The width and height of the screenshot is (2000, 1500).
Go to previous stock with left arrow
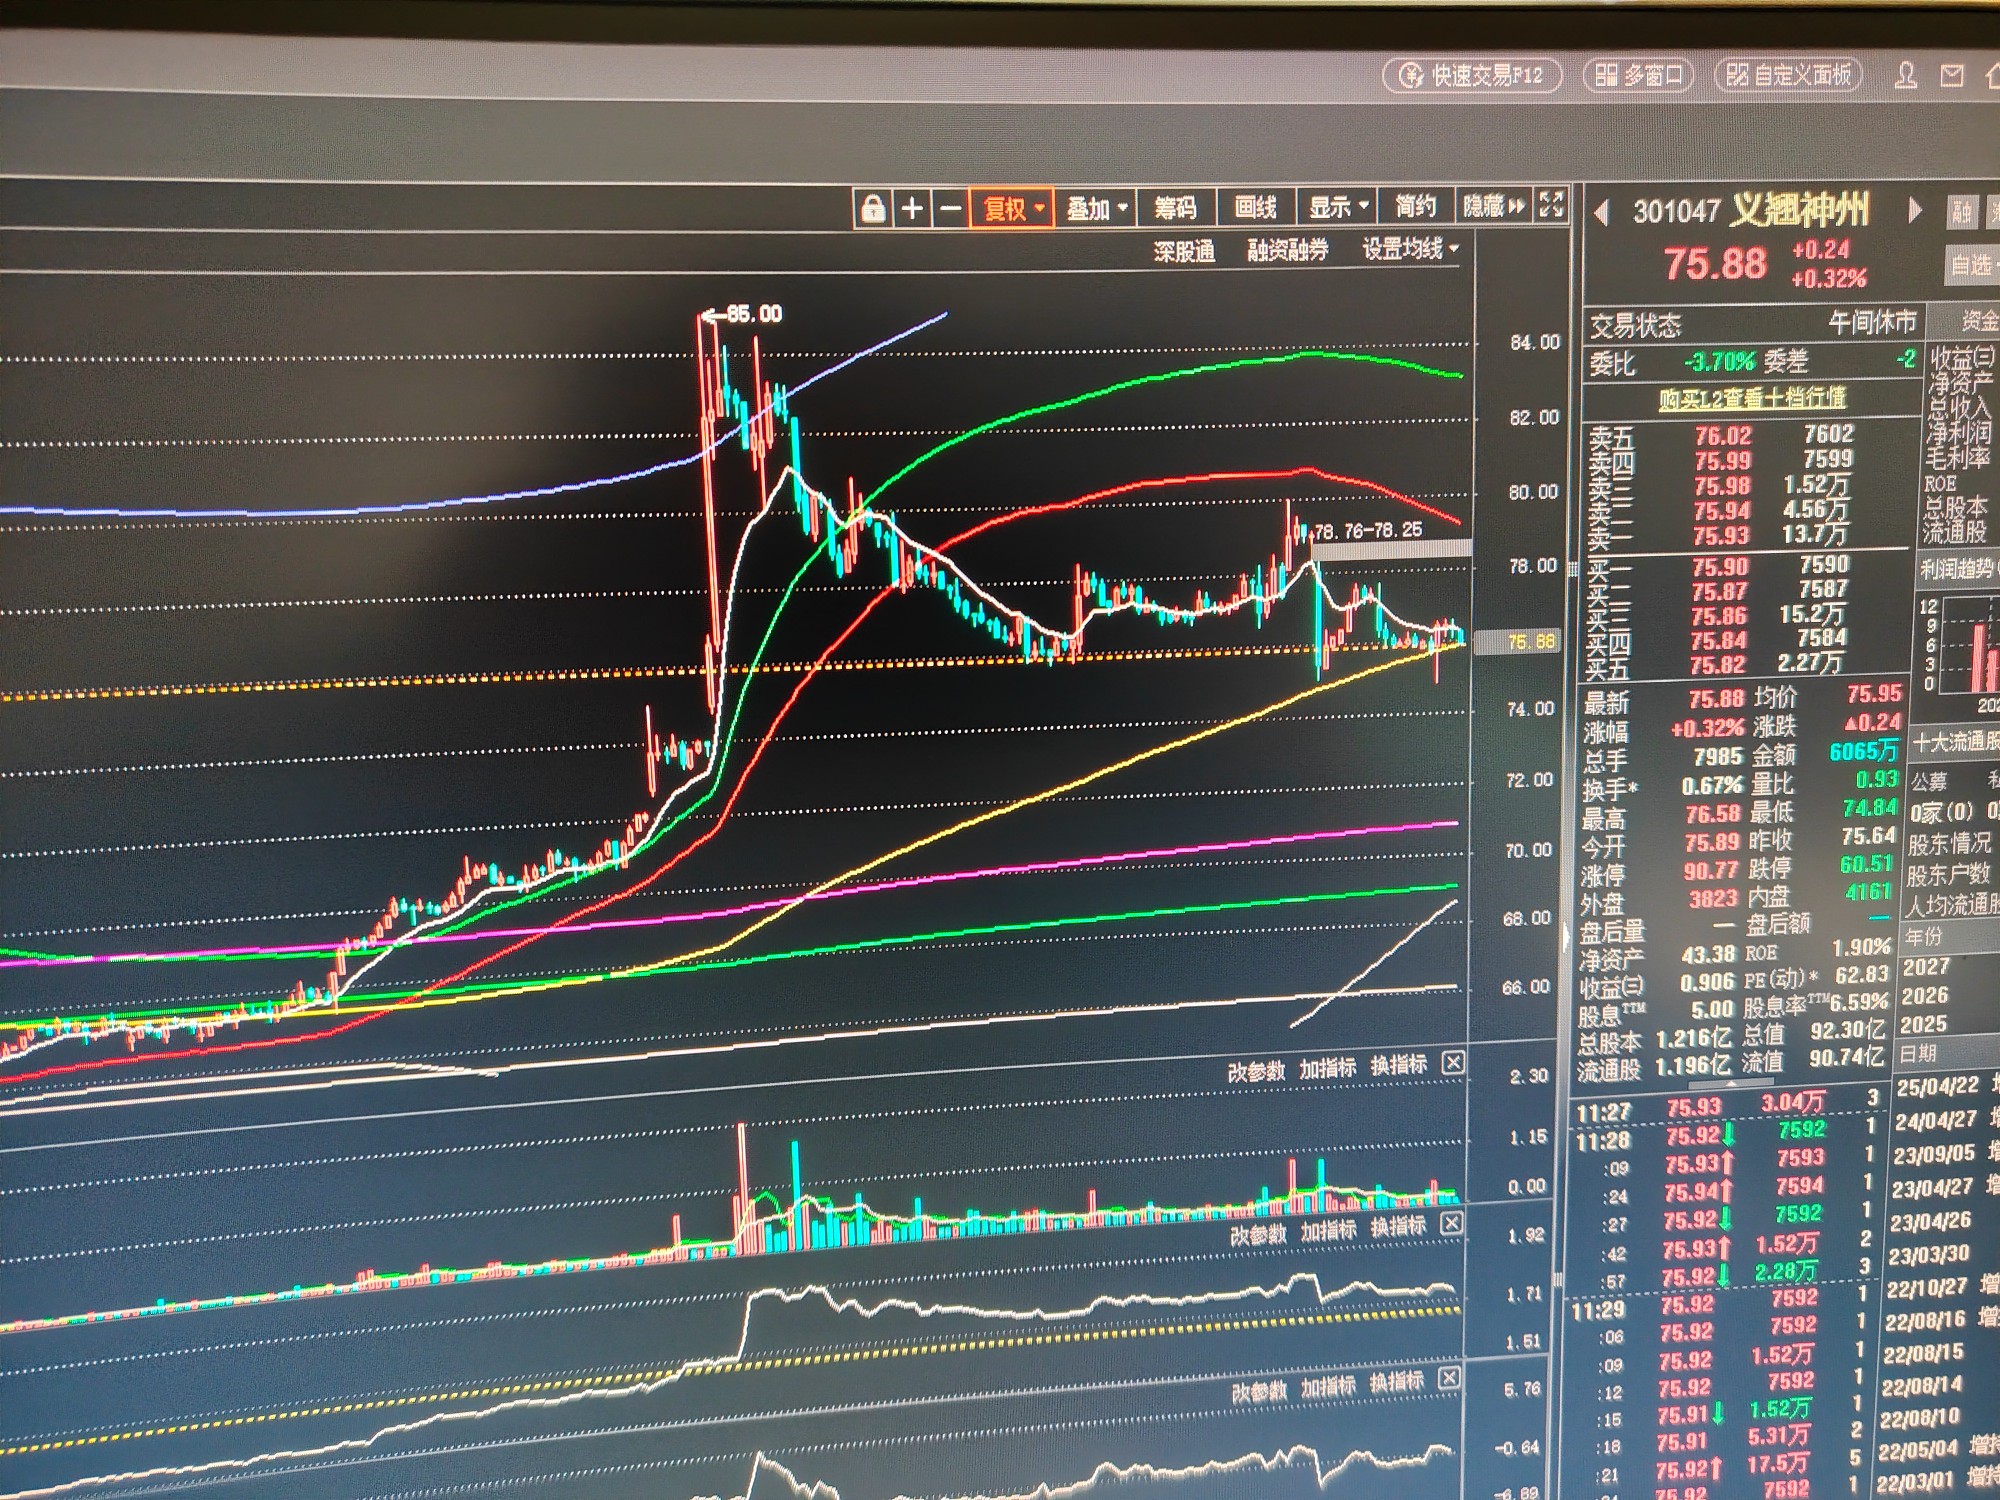[x=1601, y=213]
